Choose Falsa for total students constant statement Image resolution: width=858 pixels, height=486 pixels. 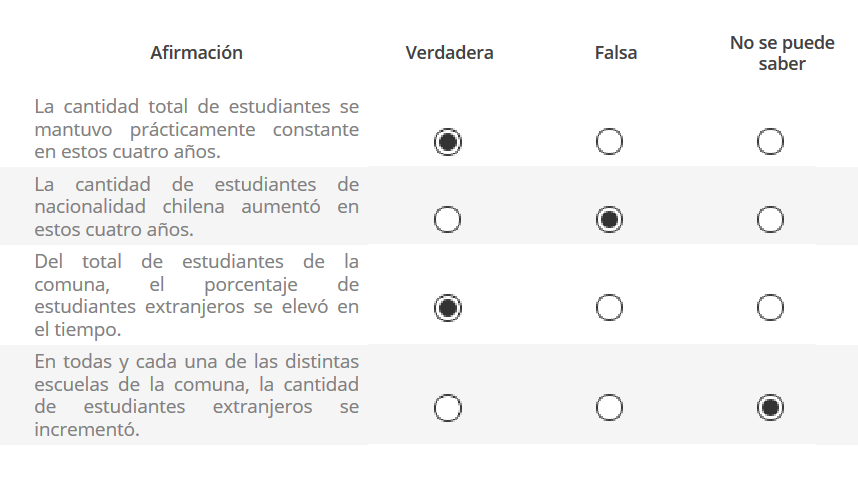[x=609, y=142]
